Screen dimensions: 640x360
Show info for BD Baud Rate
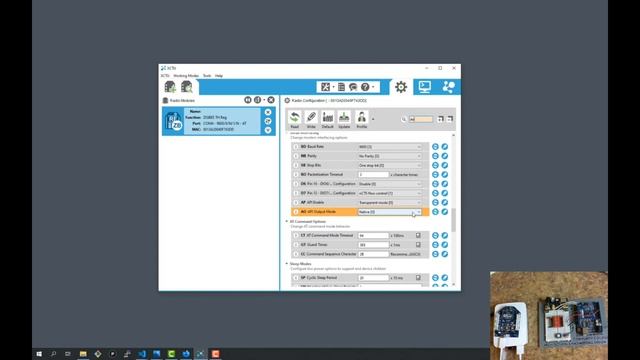point(296,147)
